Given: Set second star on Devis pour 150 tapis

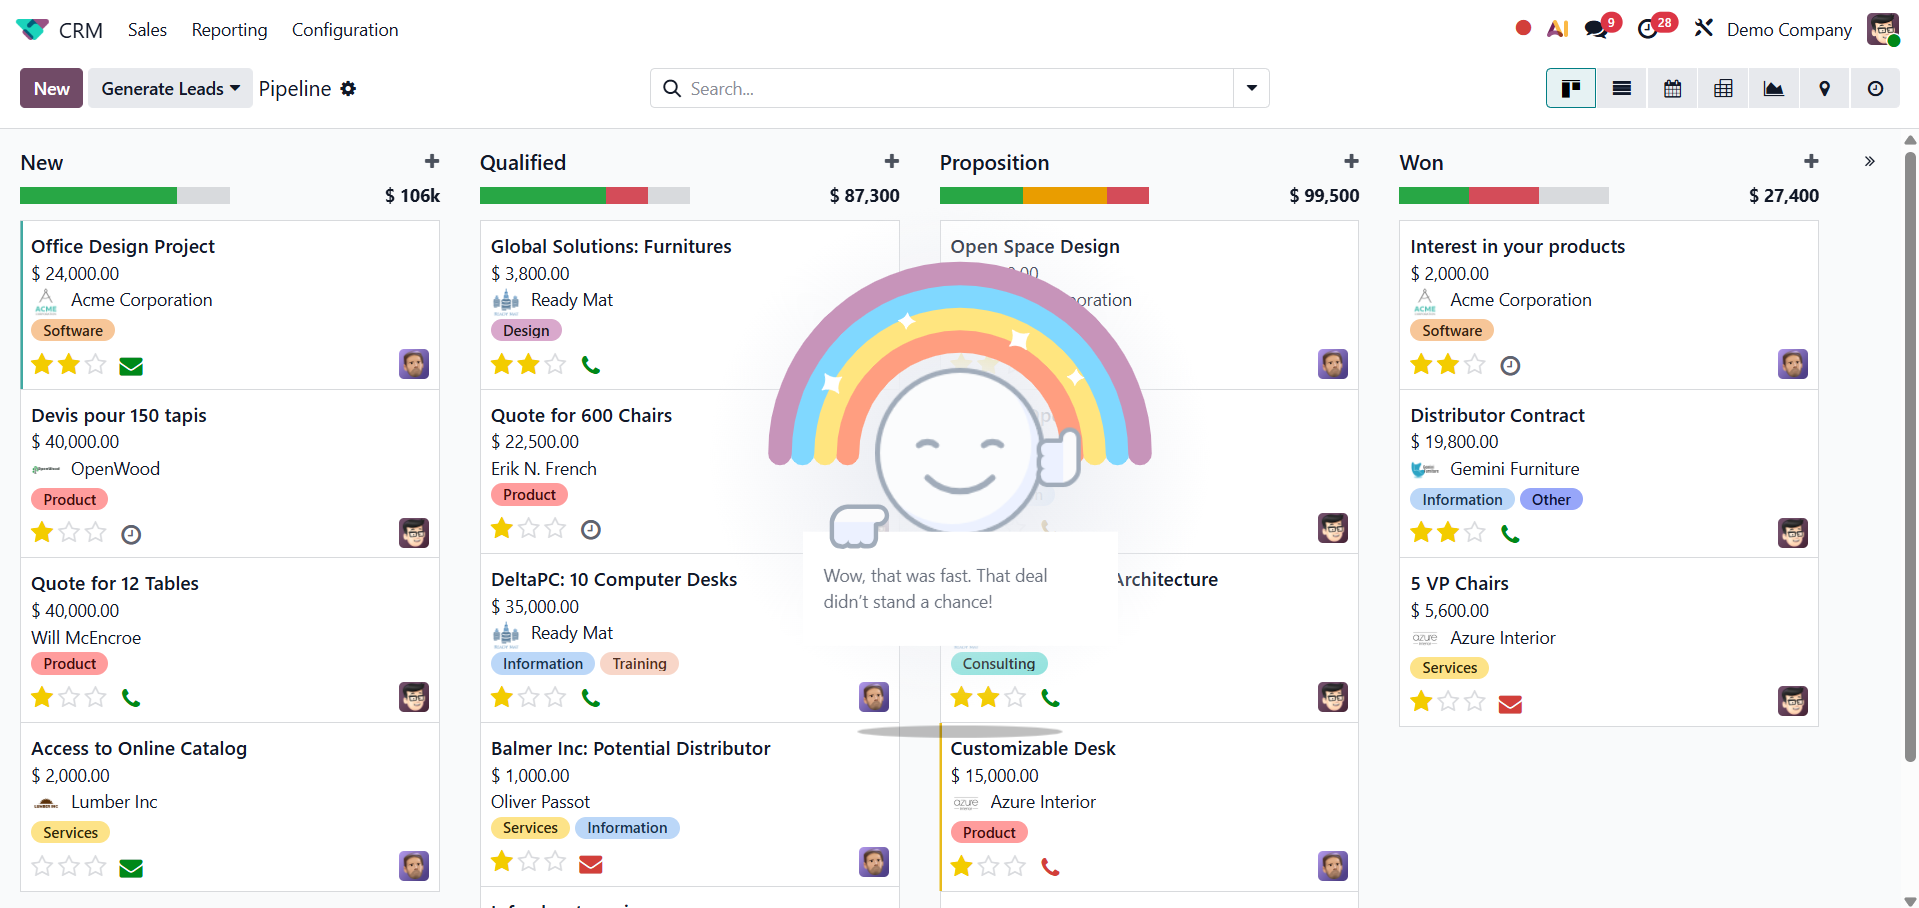Looking at the screenshot, I should click(69, 532).
